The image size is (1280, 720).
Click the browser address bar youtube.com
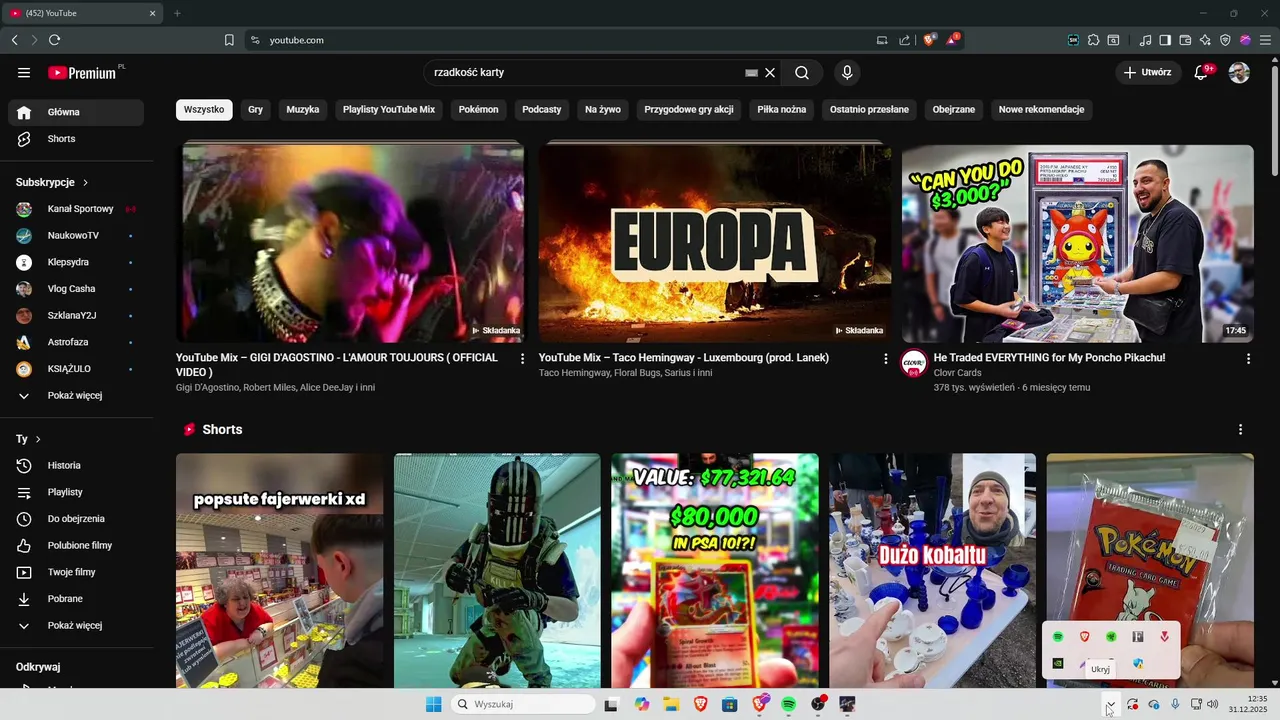click(296, 40)
